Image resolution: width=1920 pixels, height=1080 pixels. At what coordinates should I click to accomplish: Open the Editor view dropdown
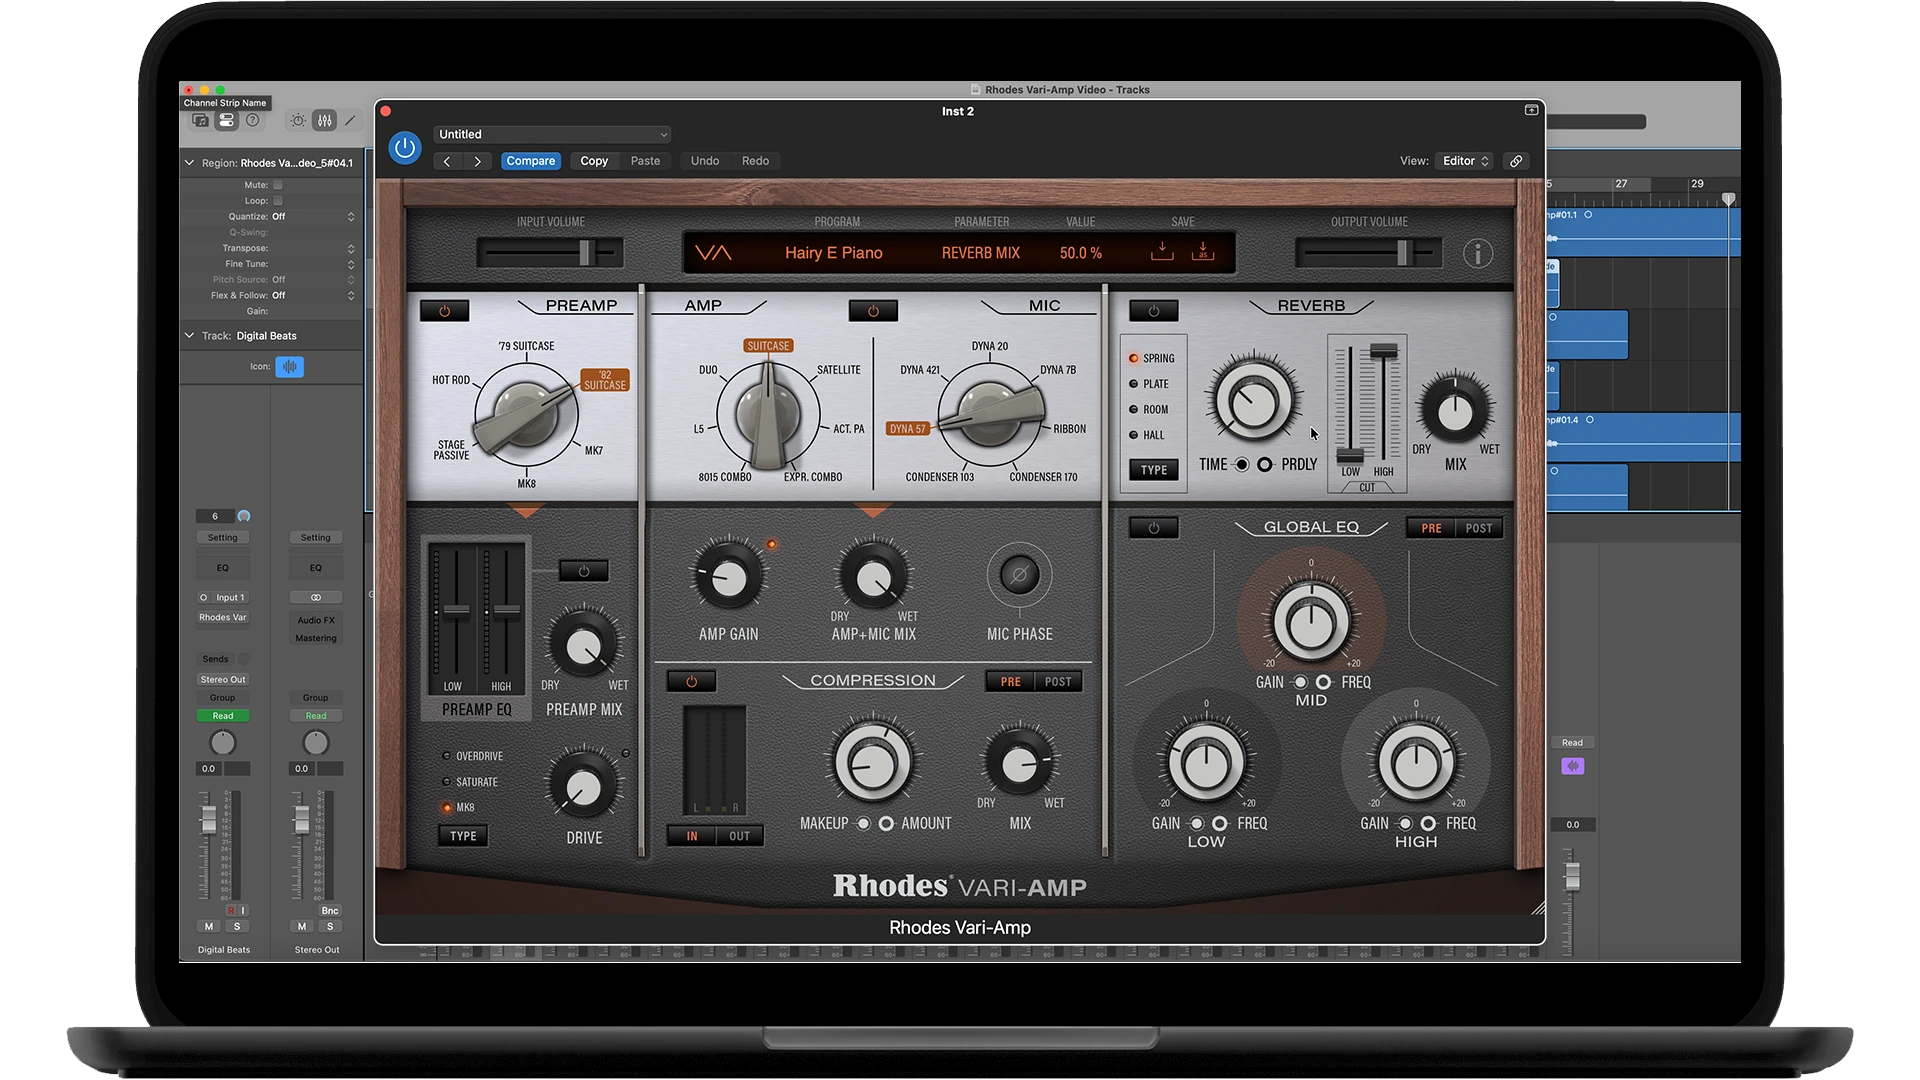(1465, 161)
